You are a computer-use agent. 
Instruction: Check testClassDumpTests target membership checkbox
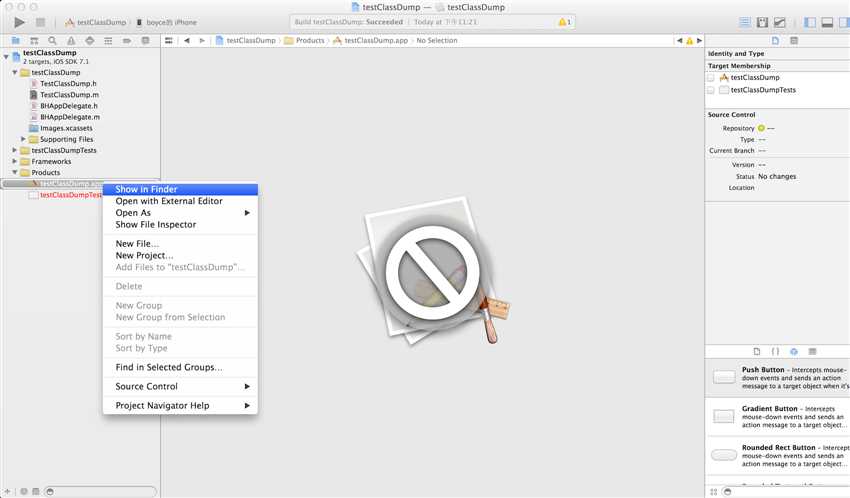tap(711, 90)
